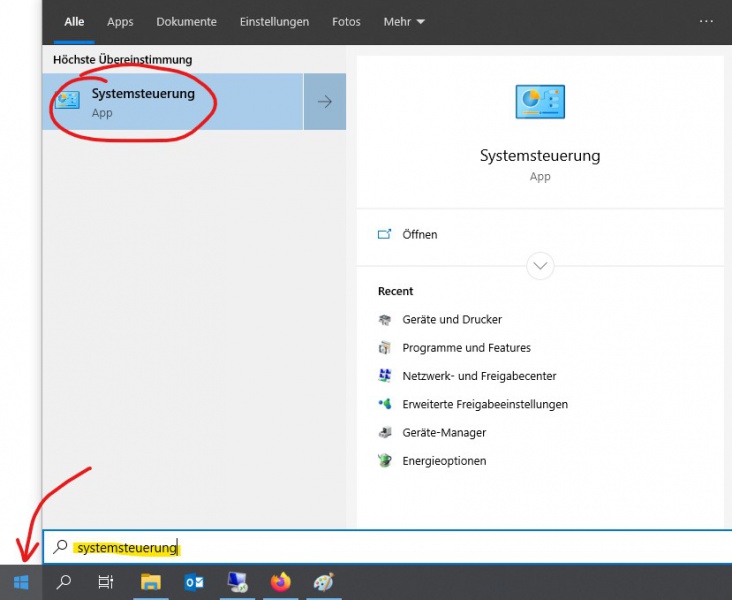
Task: Open Task View from the taskbar
Action: 106,582
